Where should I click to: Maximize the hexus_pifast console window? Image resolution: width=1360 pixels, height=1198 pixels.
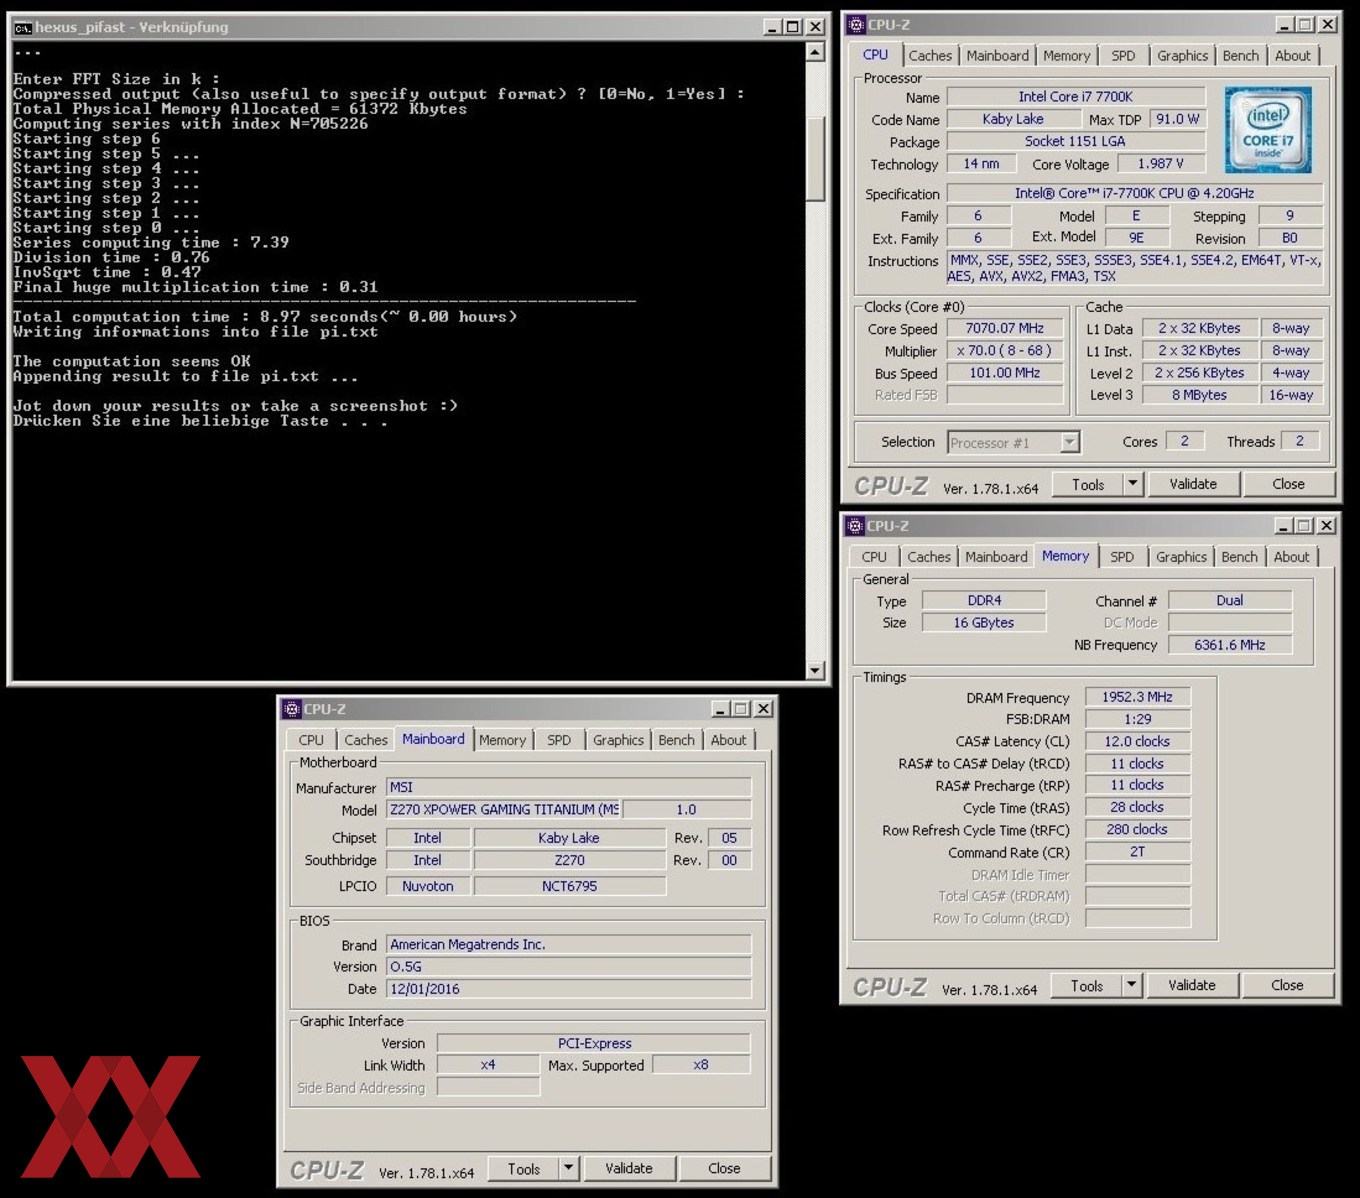click(792, 27)
